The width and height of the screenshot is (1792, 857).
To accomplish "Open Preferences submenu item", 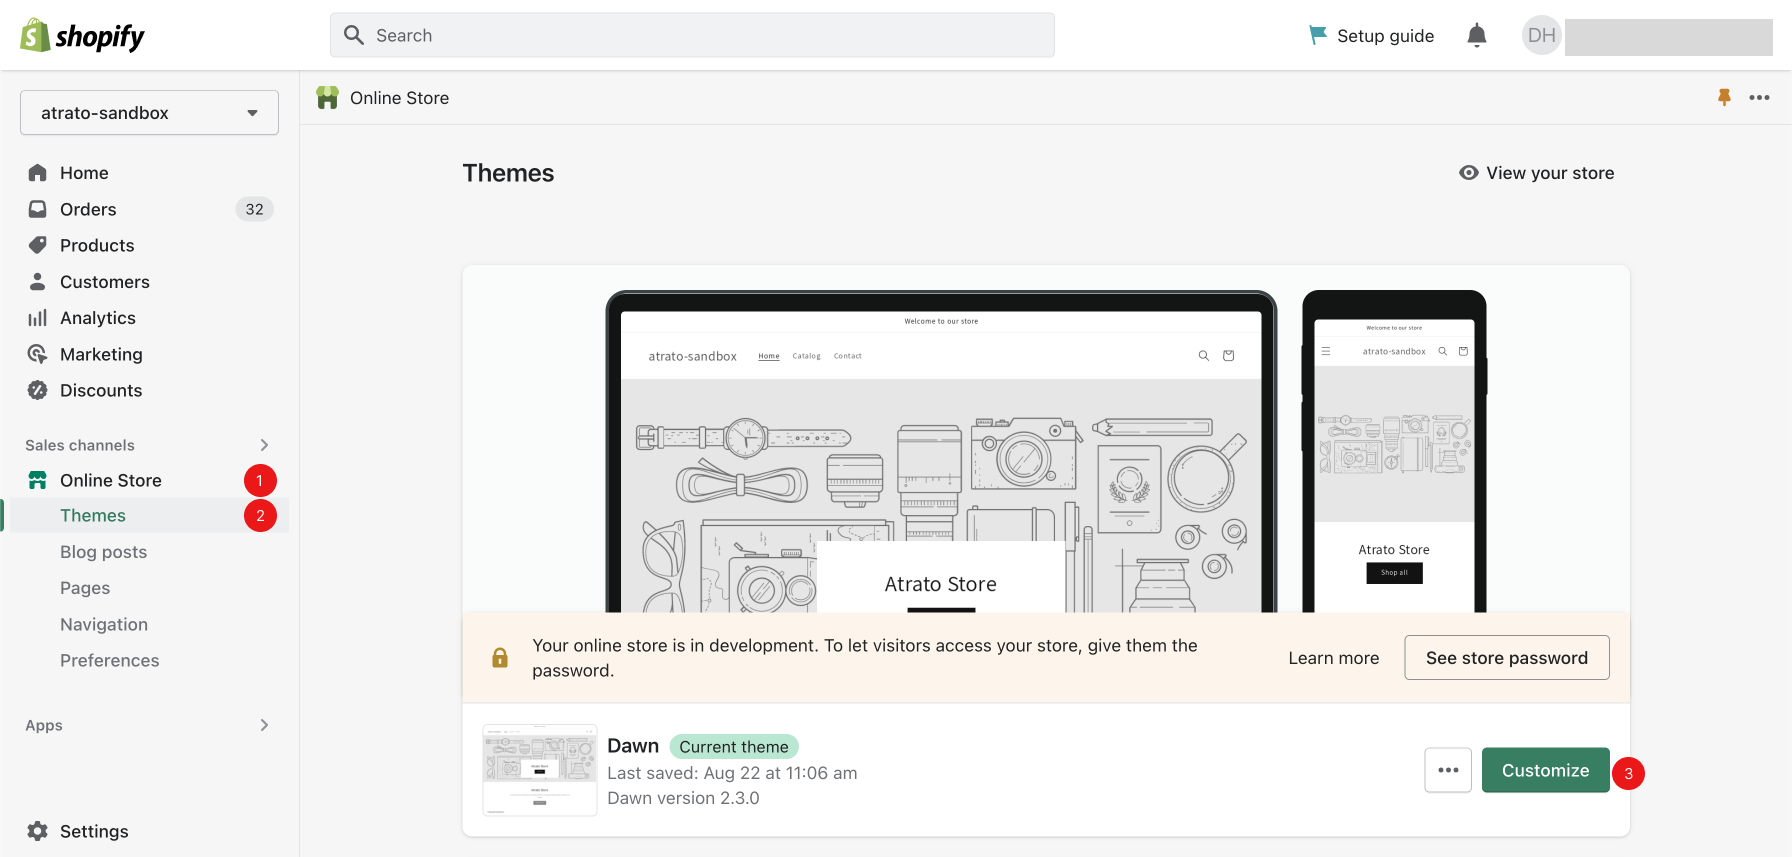I will (x=110, y=660).
